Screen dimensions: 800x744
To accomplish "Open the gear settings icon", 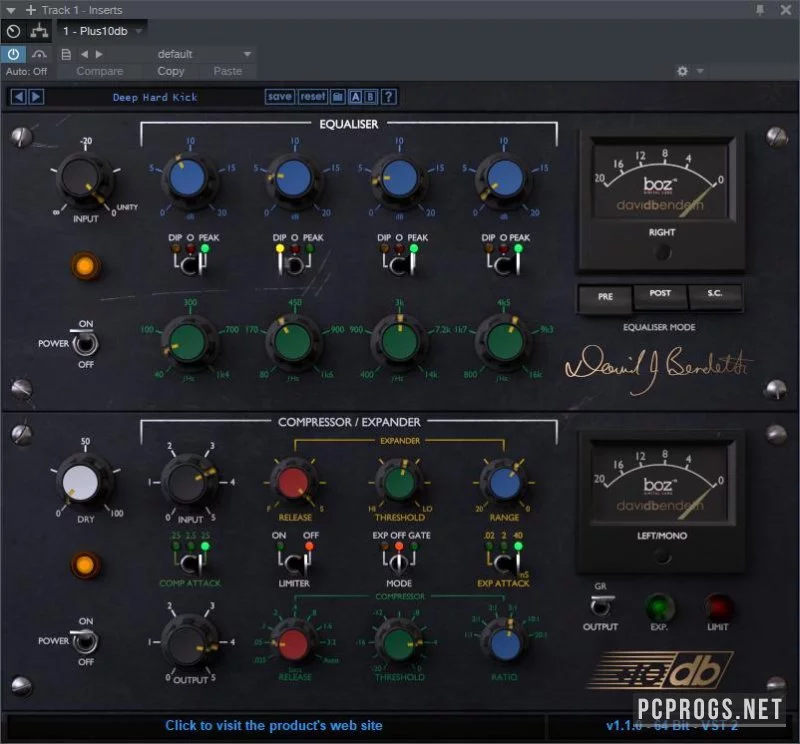I will point(682,71).
